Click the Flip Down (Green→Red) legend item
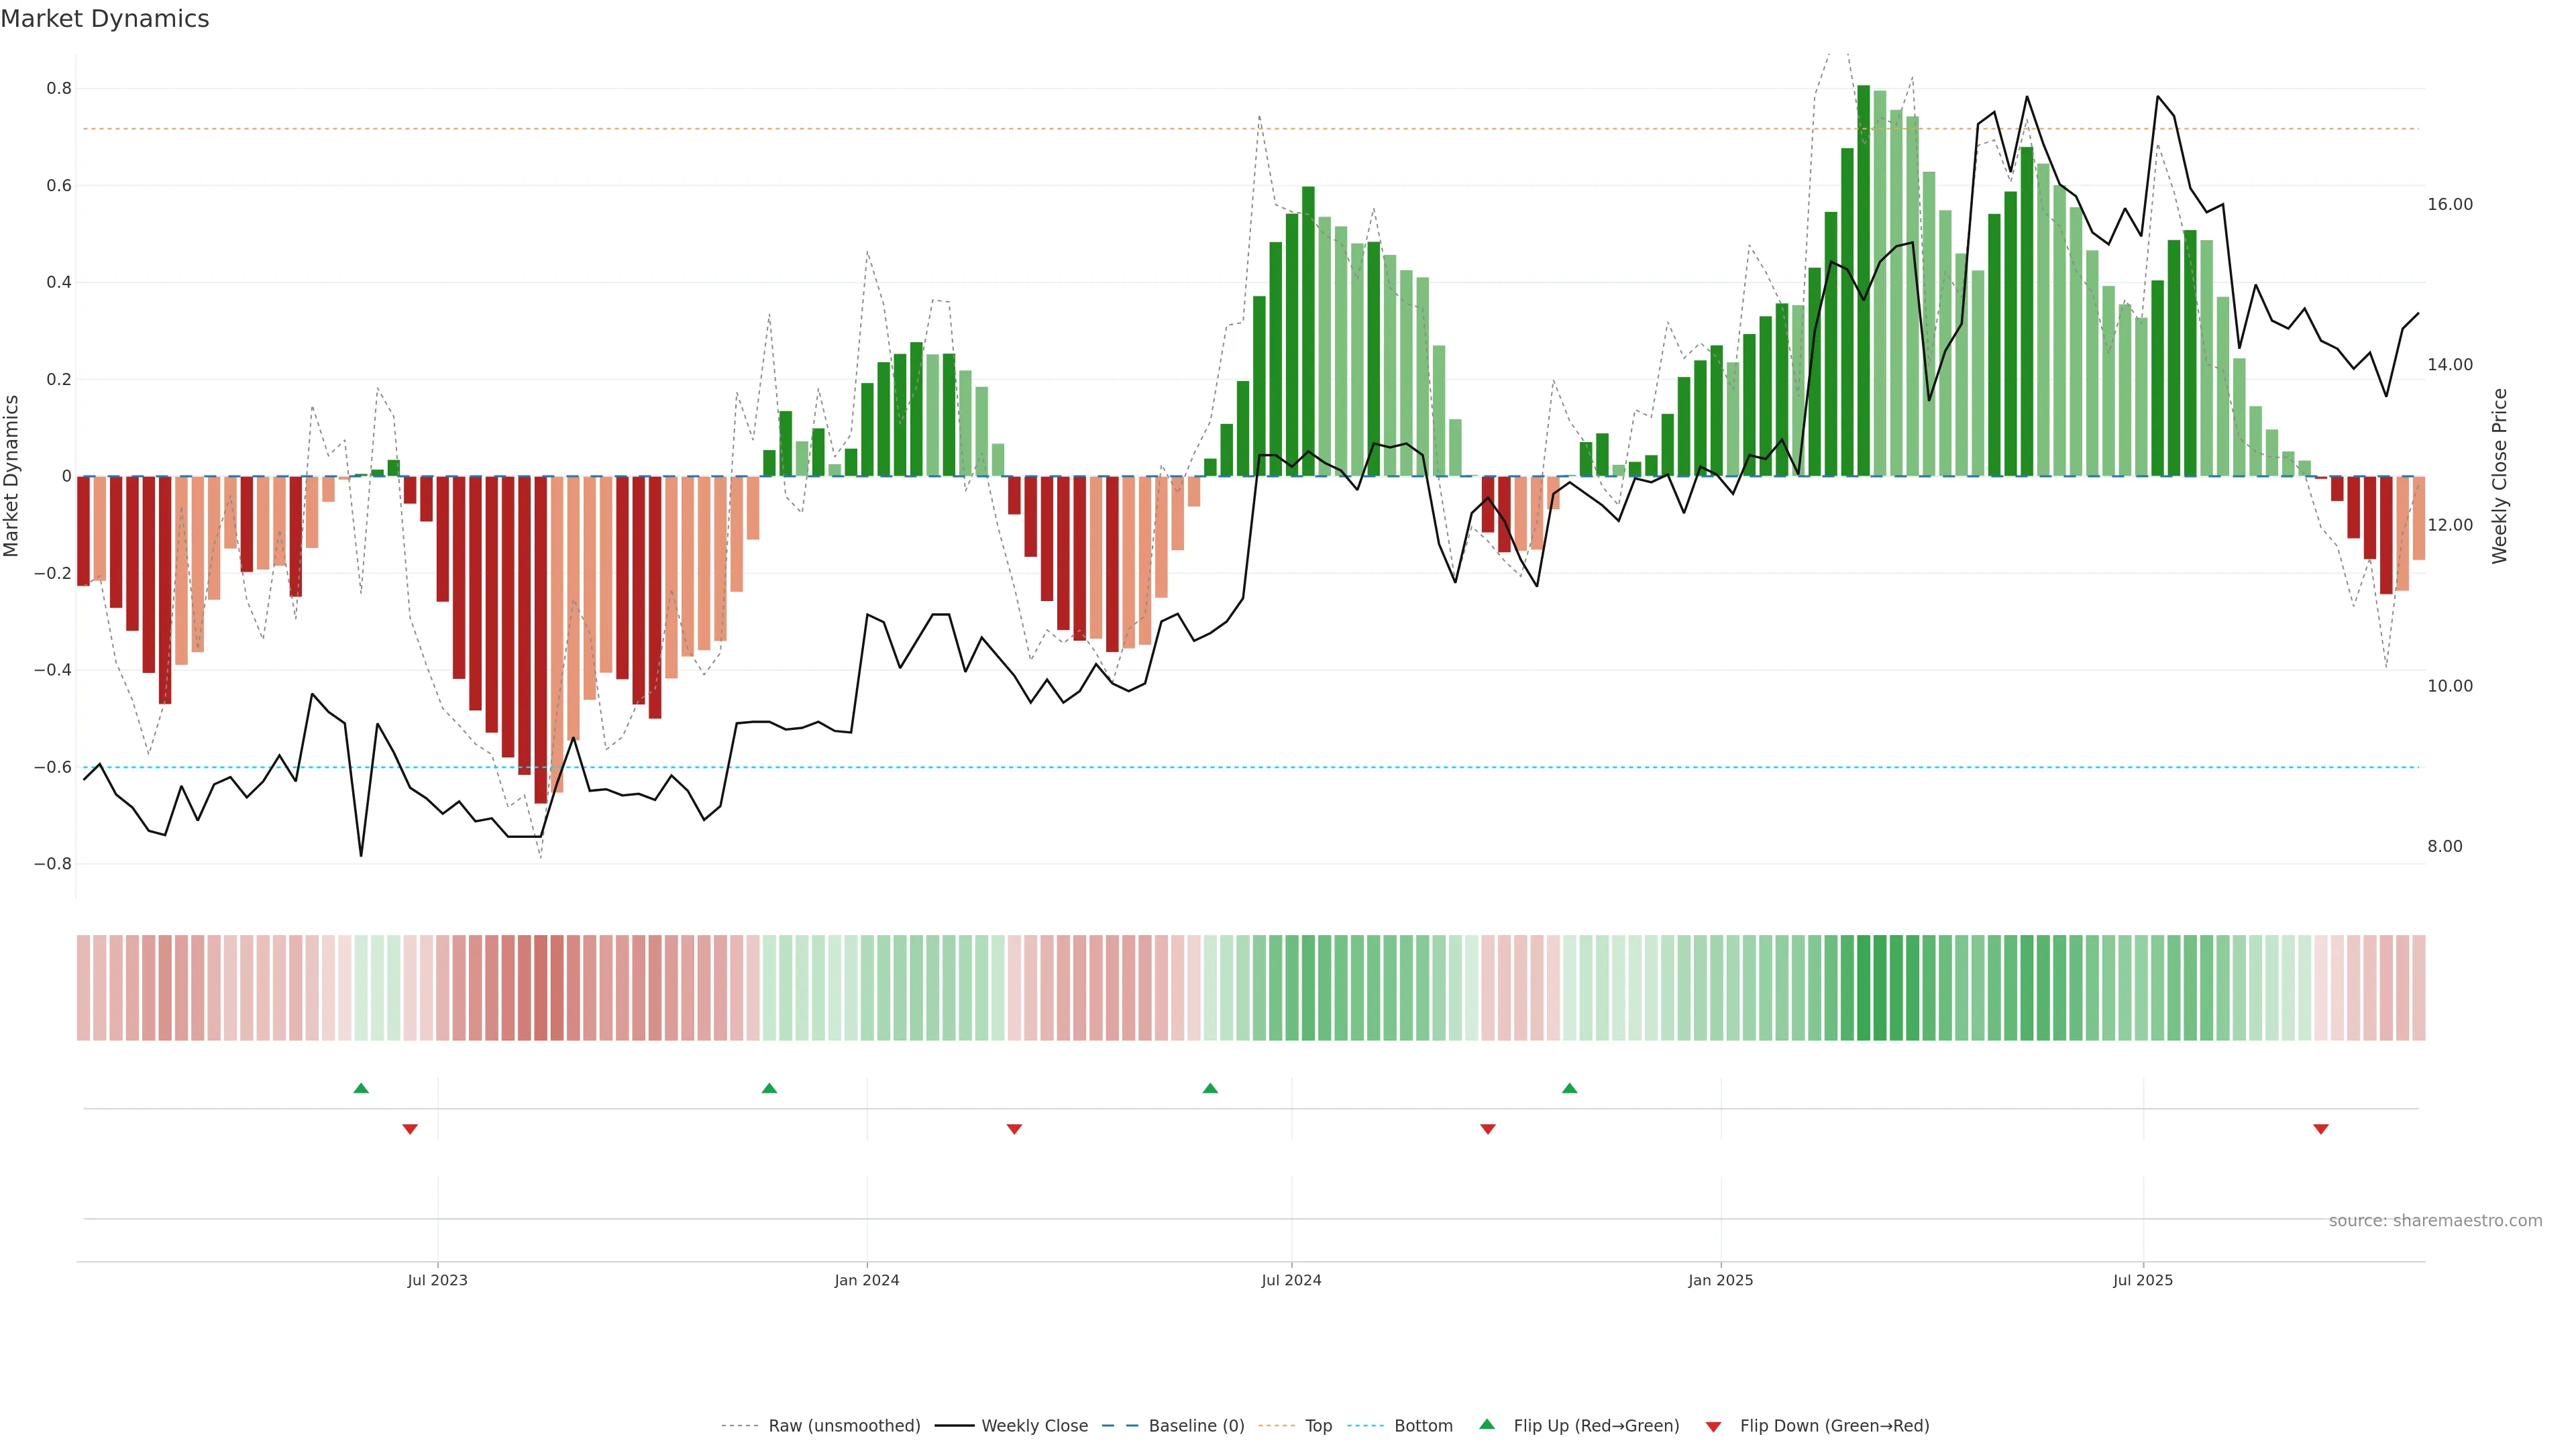 click(x=1834, y=1426)
